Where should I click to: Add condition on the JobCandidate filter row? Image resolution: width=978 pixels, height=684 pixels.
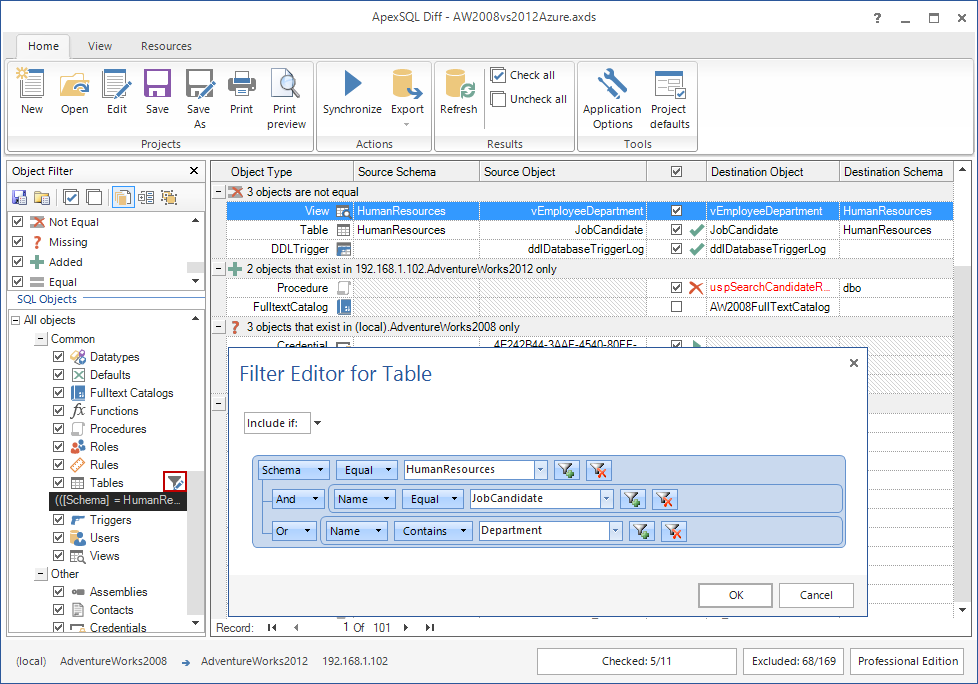(632, 499)
